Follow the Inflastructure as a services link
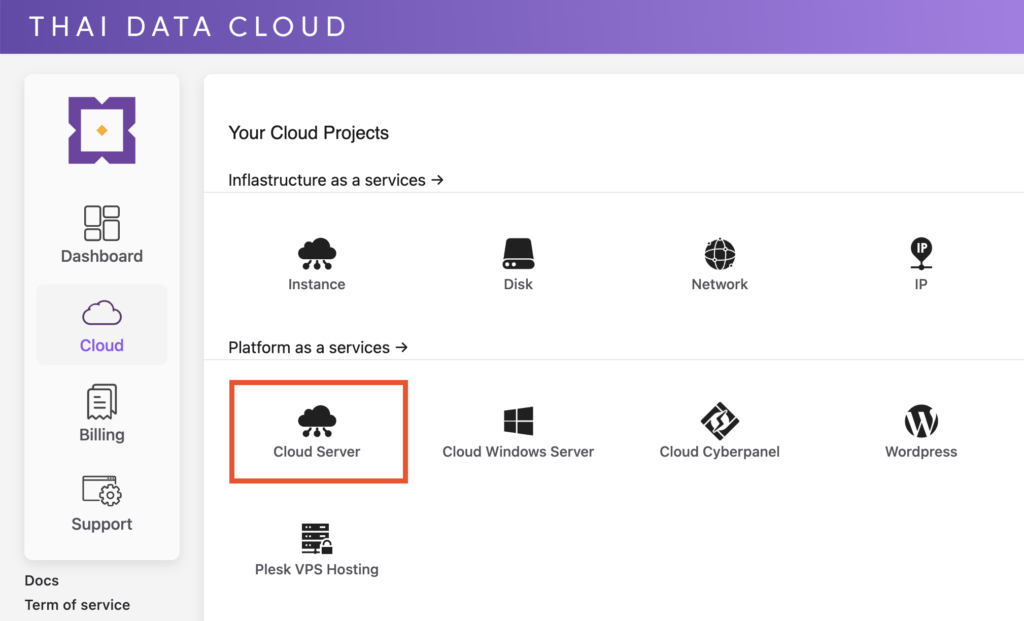Viewport: 1024px width, 621px height. coord(336,180)
